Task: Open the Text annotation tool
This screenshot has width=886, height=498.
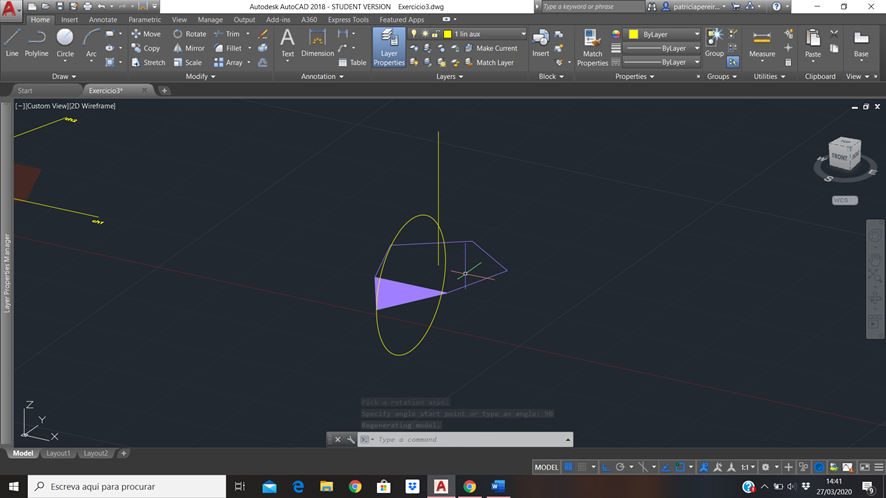Action: click(287, 43)
